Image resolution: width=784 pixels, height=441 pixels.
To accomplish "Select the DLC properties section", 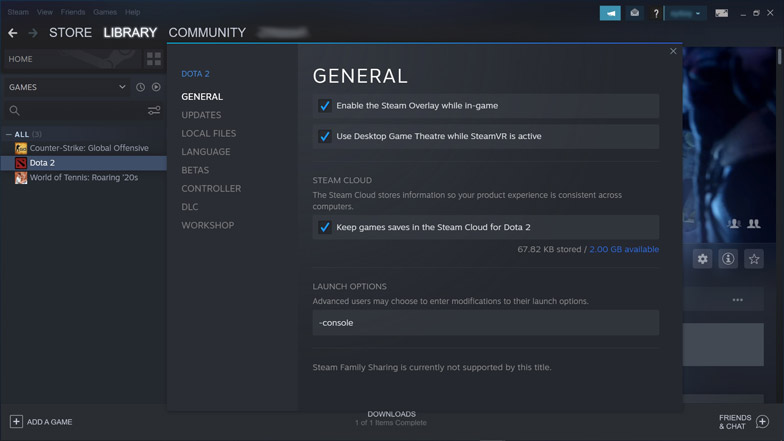I will [x=190, y=207].
